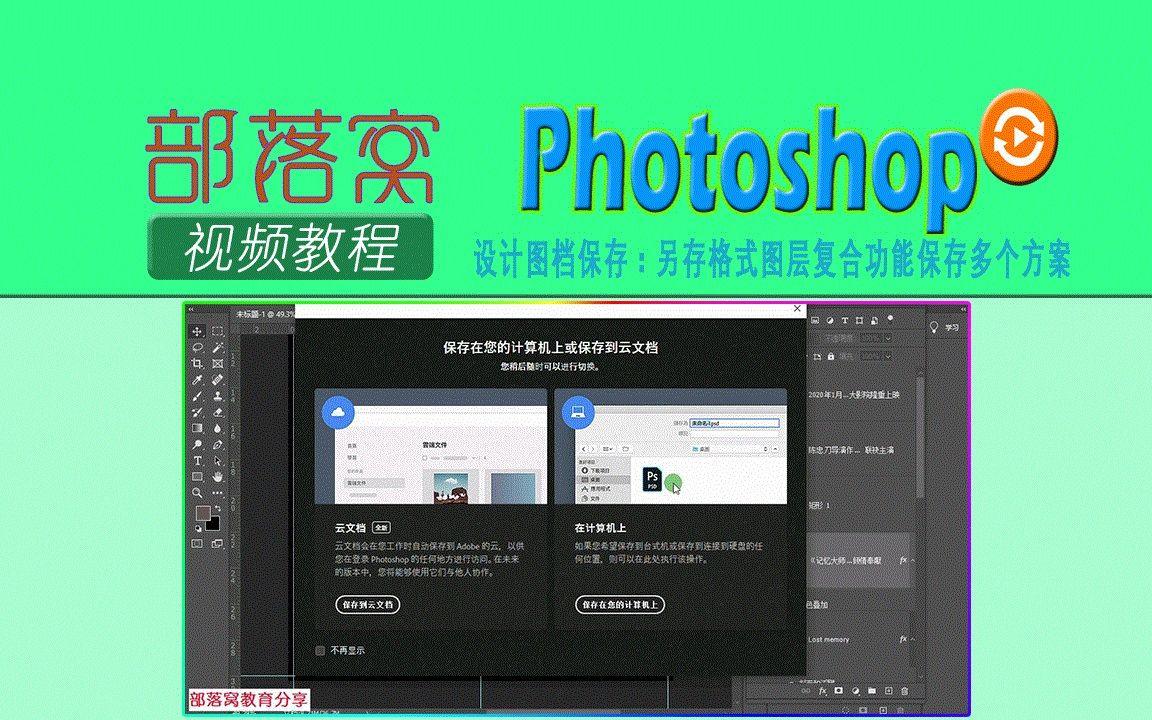1152x720 pixels.
Task: Open the background color swatch
Action: [x=214, y=525]
